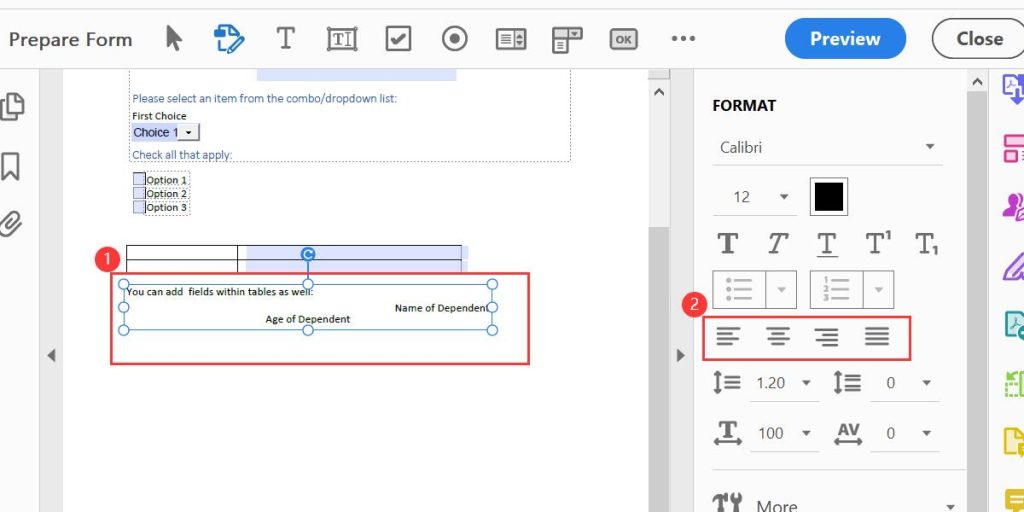Open the horizontal scaling 100 dropdown
This screenshot has width=1024, height=512.
(784, 434)
